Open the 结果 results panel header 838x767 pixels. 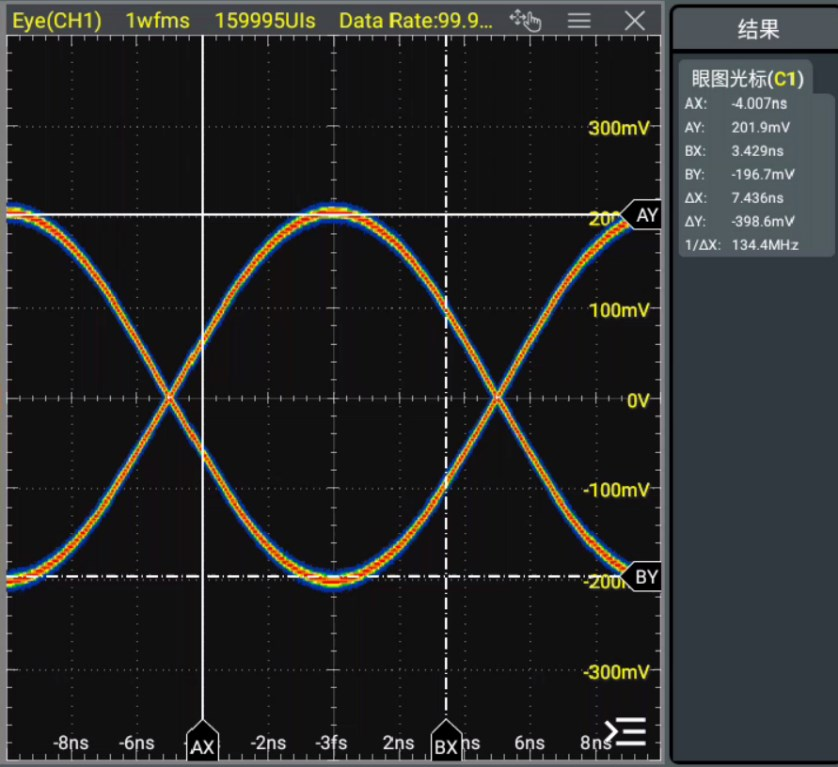pos(758,29)
